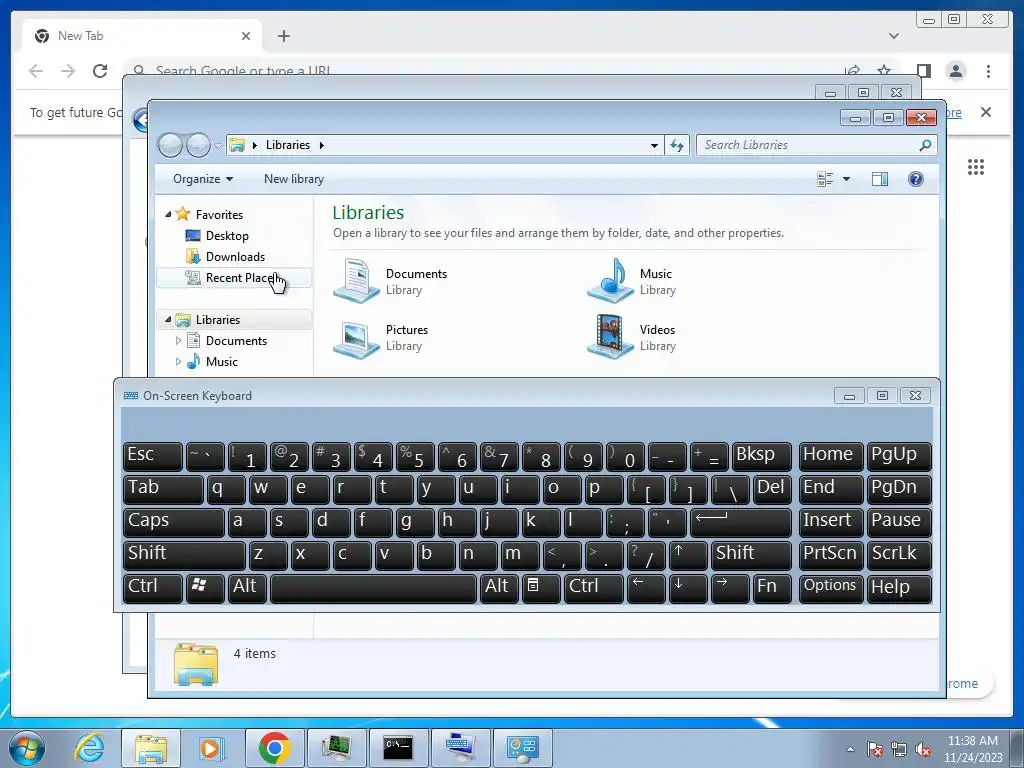Click the refresh button beside address bar
This screenshot has height=768, width=1024.
pos(677,145)
